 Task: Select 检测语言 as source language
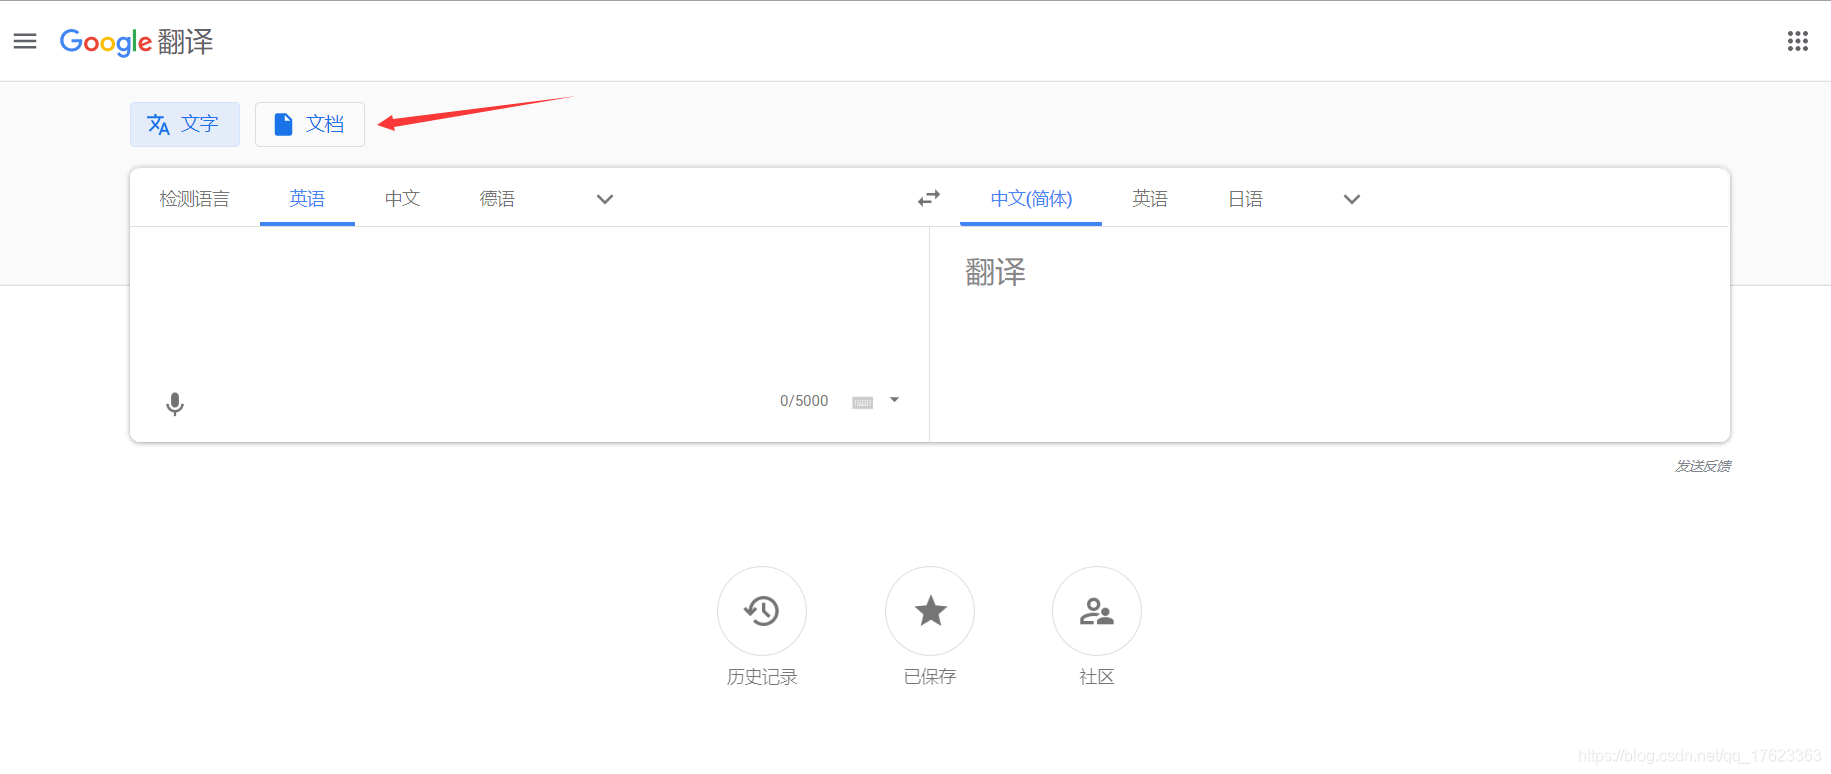pos(195,198)
